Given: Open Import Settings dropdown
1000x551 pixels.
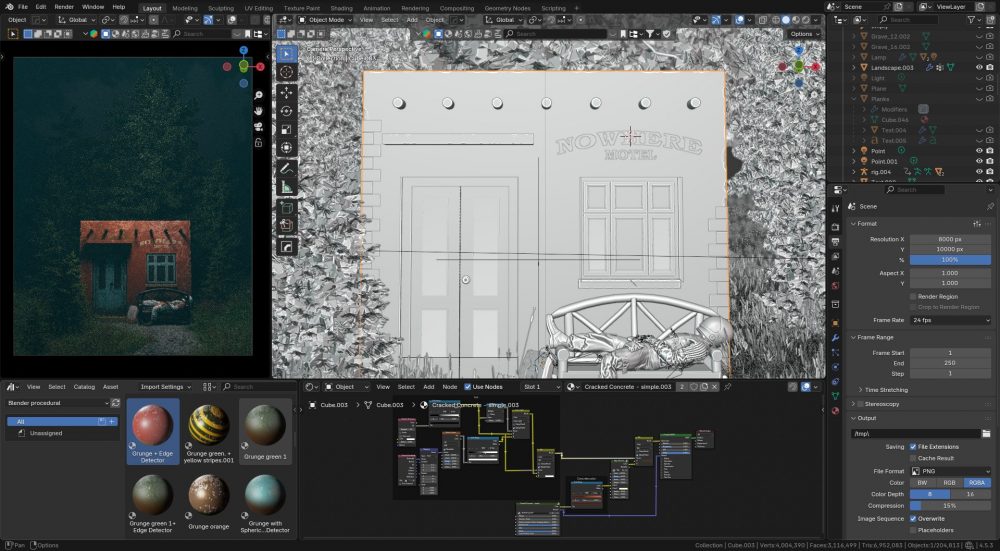Looking at the screenshot, I should tap(165, 386).
